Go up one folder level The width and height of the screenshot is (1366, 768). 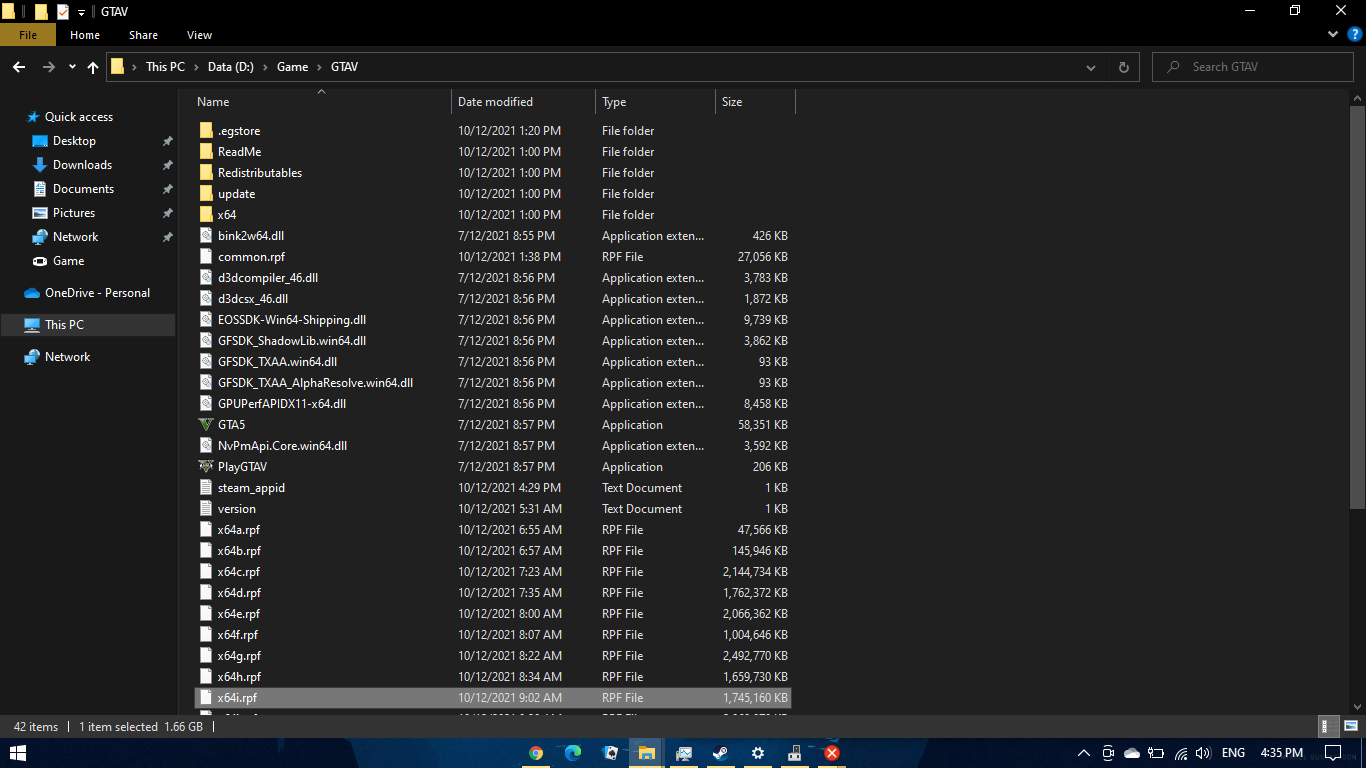(x=93, y=67)
